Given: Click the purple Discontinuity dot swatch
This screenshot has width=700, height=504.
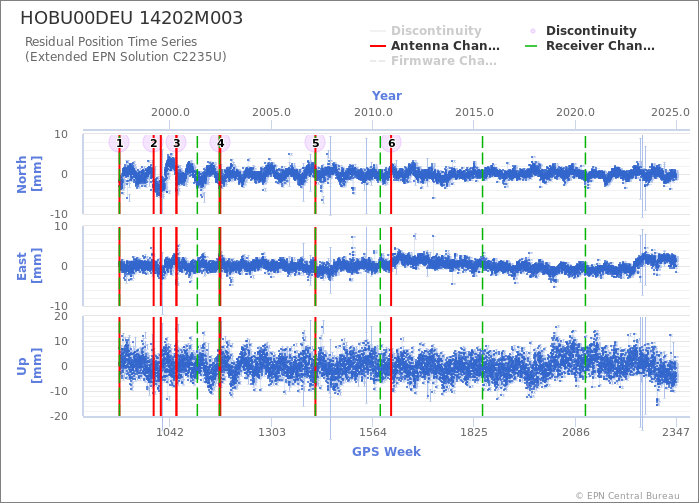Looking at the screenshot, I should pos(533,31).
